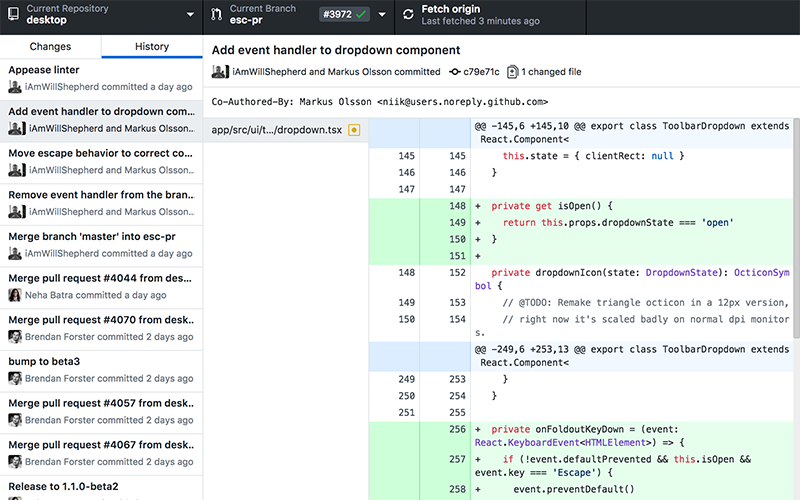Click avatar on Merge pull request #4067
800x500 pixels.
point(15,462)
